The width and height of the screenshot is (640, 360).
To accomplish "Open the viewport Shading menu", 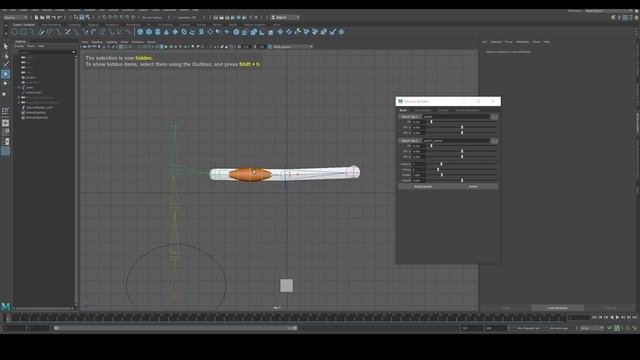I will click(x=97, y=42).
